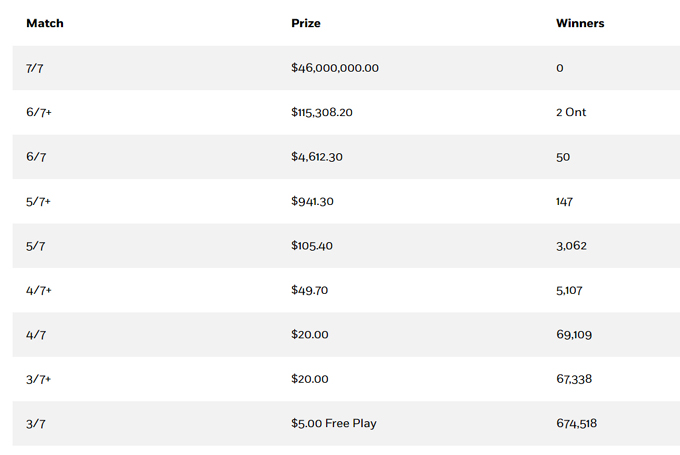Click the 69,109 winners count
Viewport: 680px width, 455px height.
[x=574, y=335]
